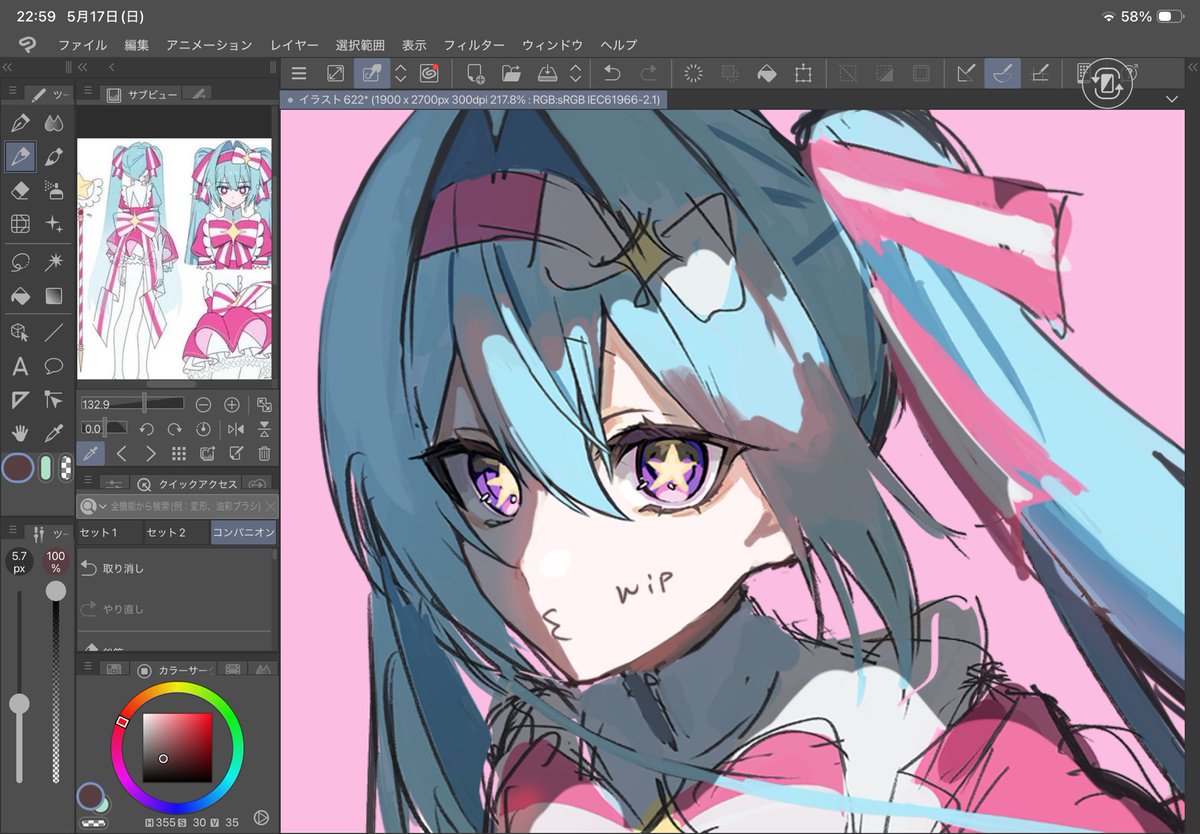Toggle snap to special ruler (highlighted)
The image size is (1200, 834).
coord(1002,73)
